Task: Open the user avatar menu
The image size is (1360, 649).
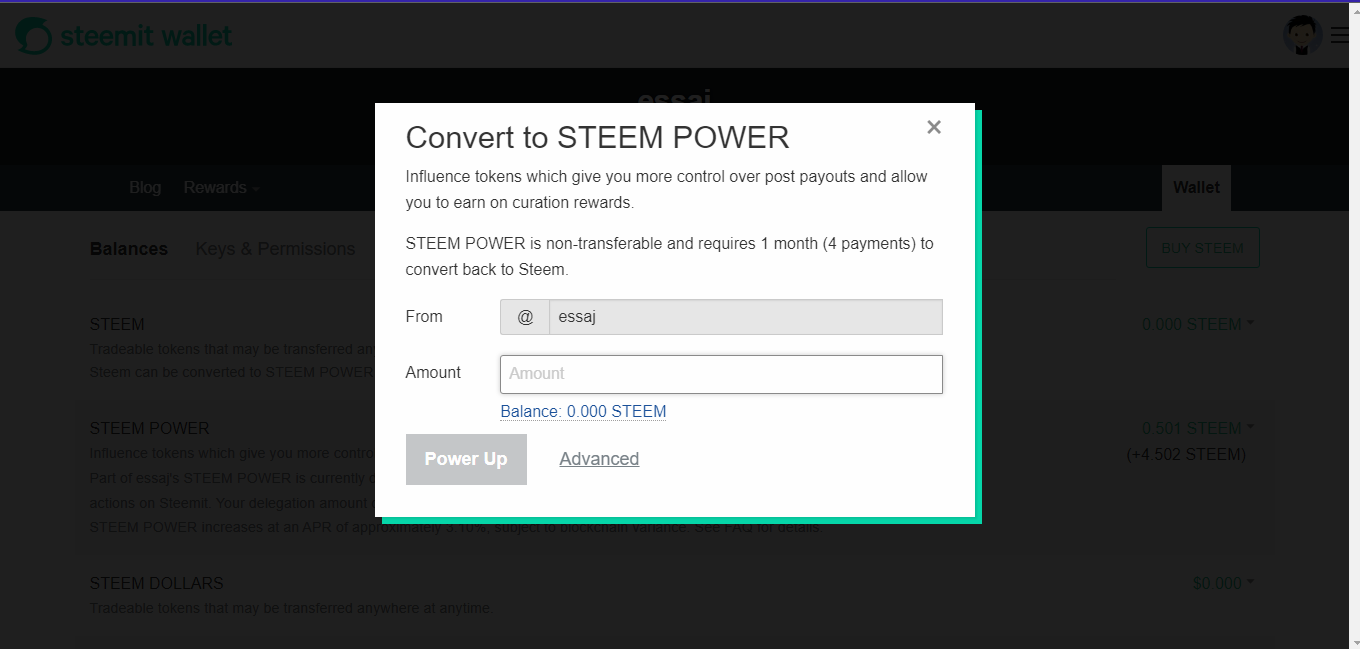Action: click(x=1303, y=36)
